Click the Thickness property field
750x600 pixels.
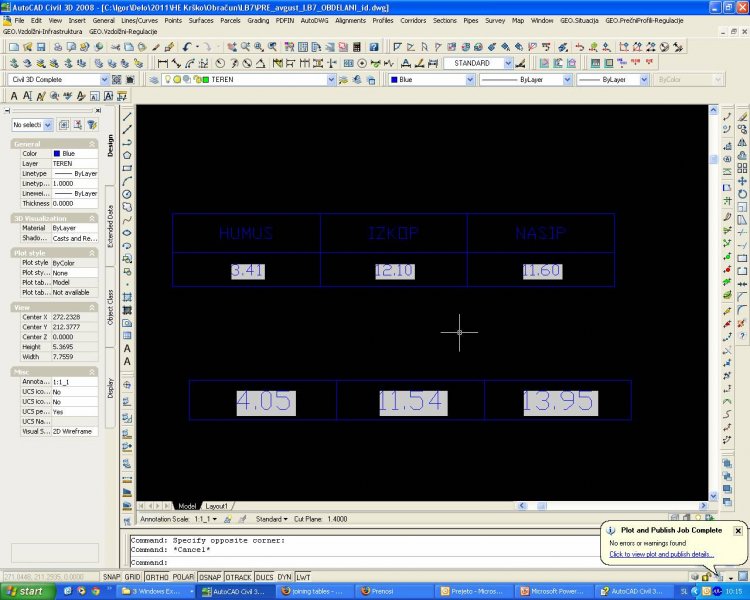(x=74, y=203)
